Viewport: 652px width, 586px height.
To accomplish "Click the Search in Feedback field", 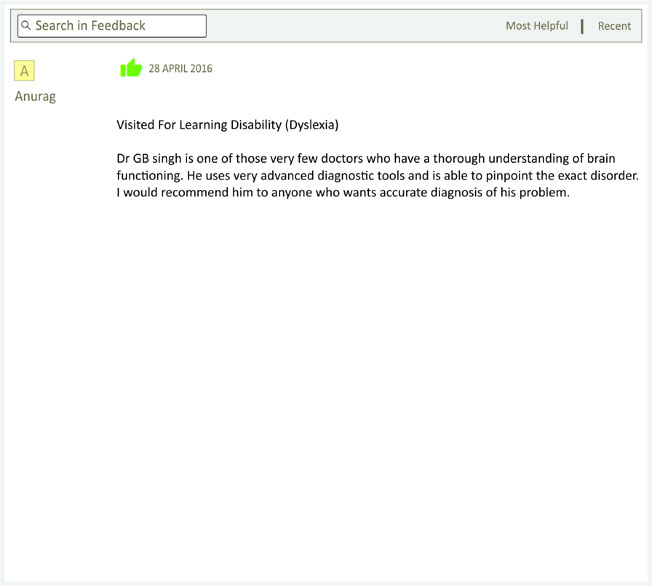I will pos(112,26).
